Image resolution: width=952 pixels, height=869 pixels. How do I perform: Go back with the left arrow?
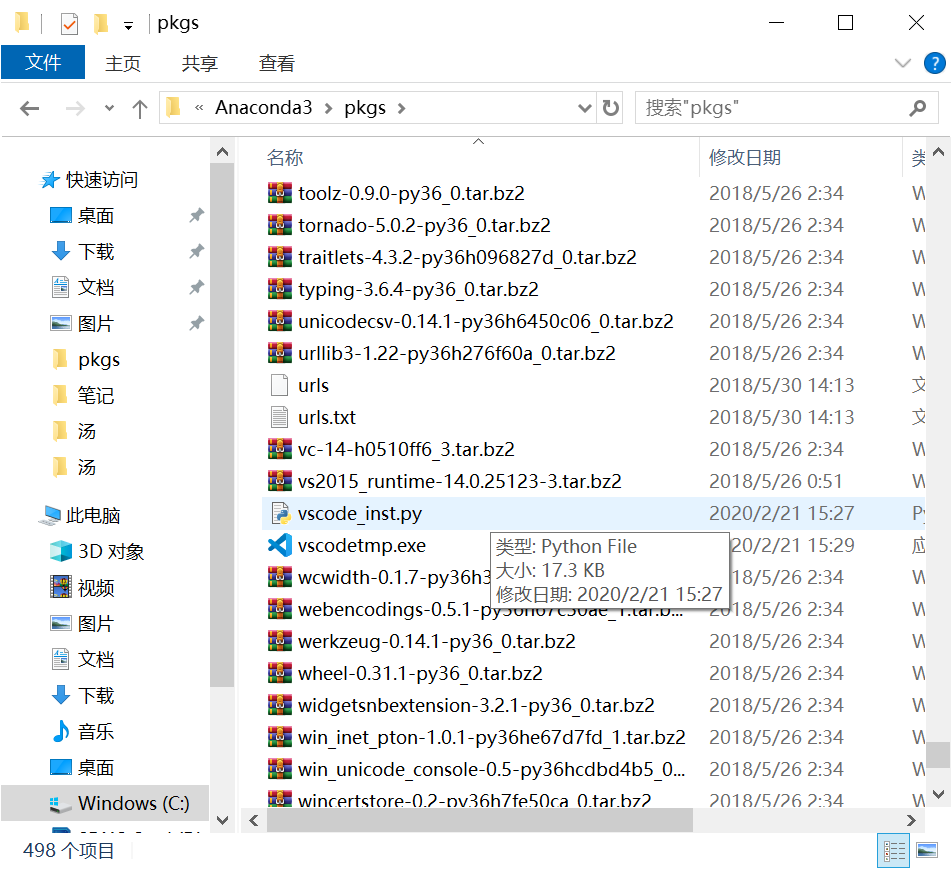(x=29, y=109)
